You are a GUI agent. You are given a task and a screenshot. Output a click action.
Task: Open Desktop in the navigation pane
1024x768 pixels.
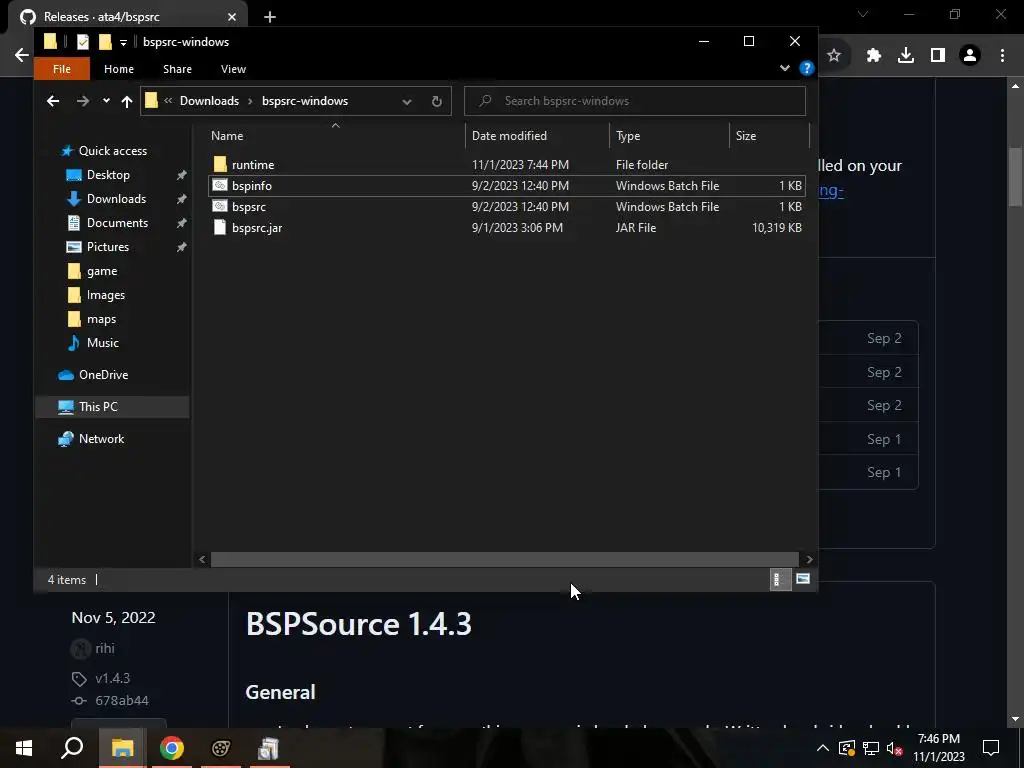pyautogui.click(x=108, y=175)
